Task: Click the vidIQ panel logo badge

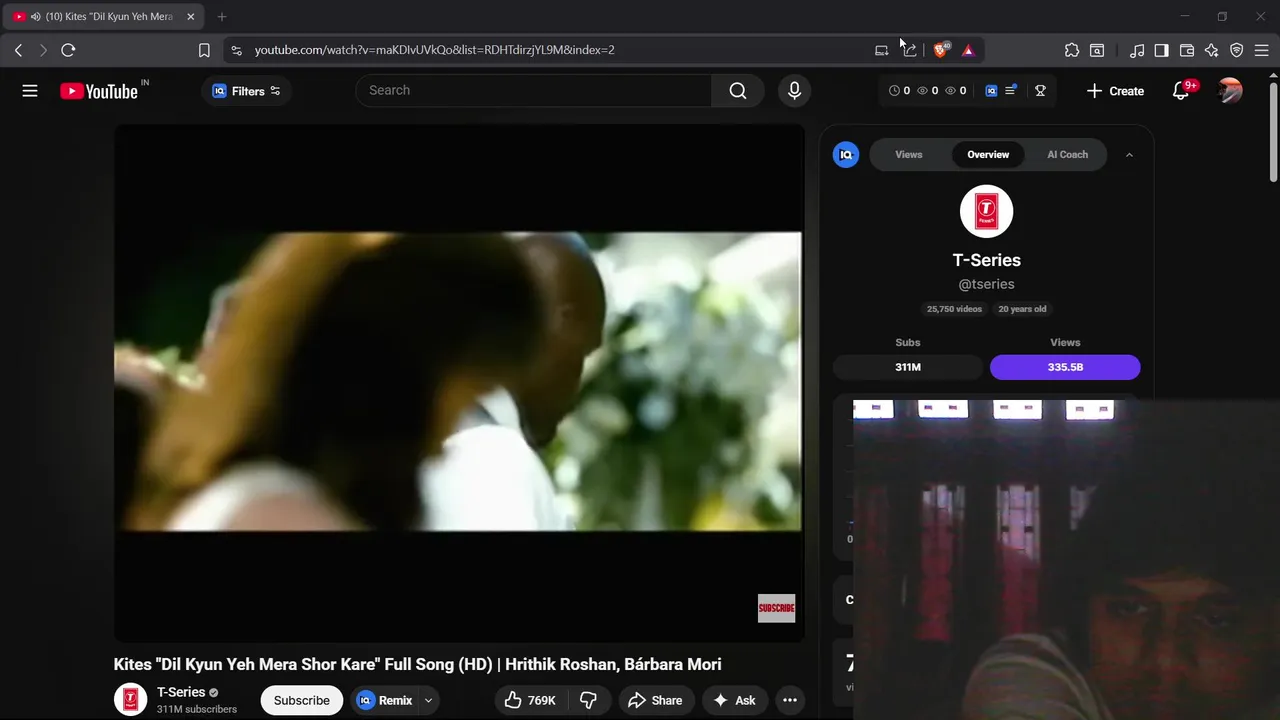Action: point(846,154)
